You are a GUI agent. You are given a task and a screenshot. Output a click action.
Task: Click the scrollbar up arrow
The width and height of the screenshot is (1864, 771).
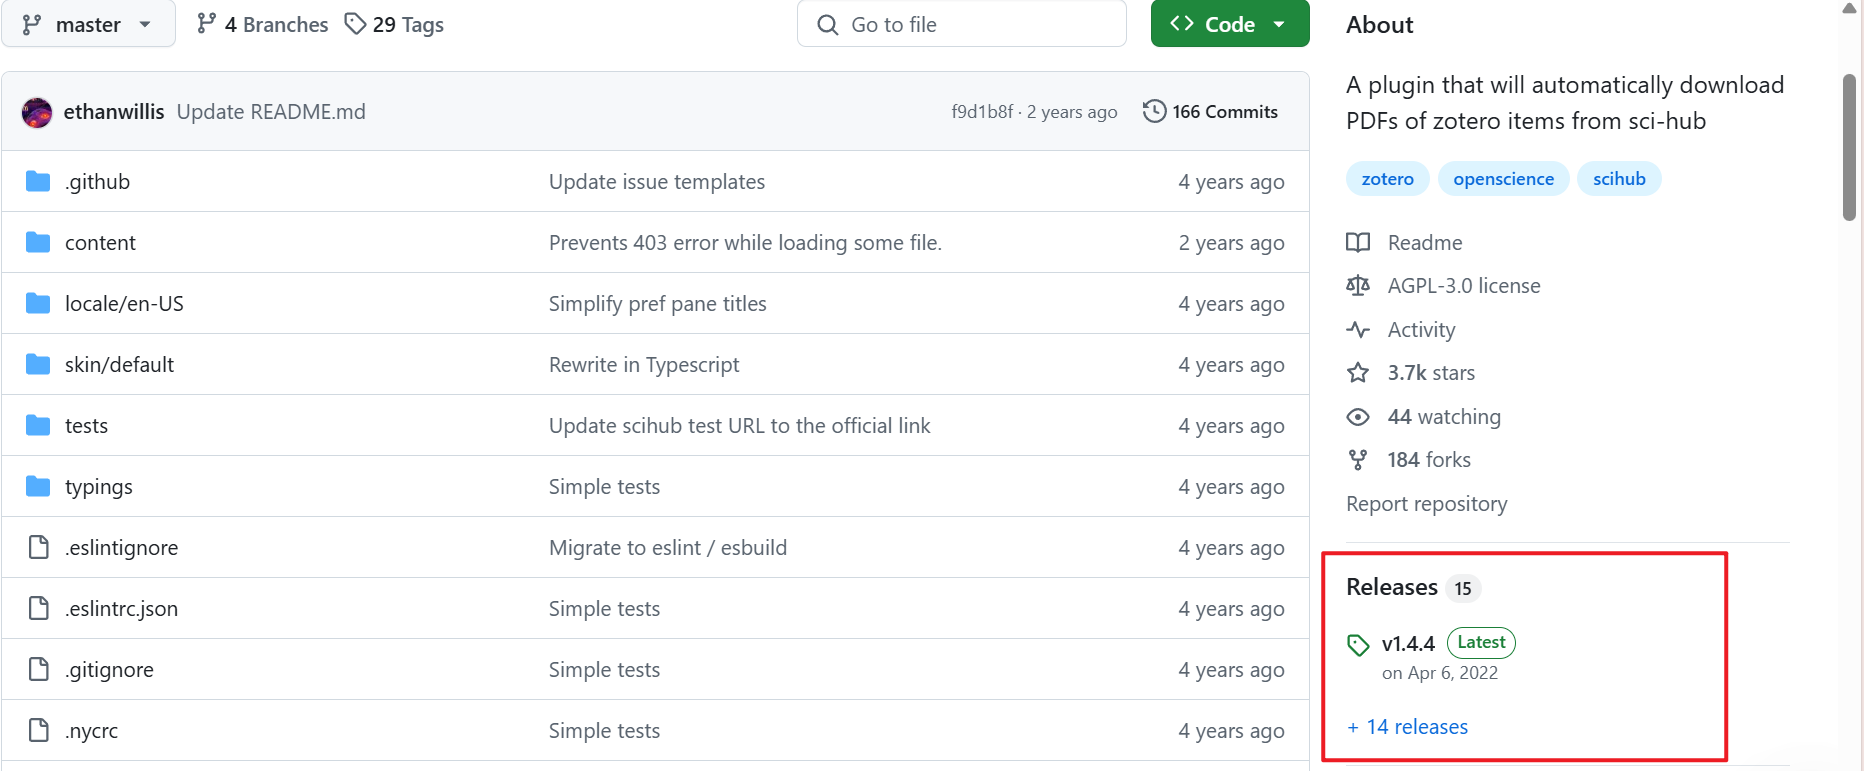pos(1849,8)
